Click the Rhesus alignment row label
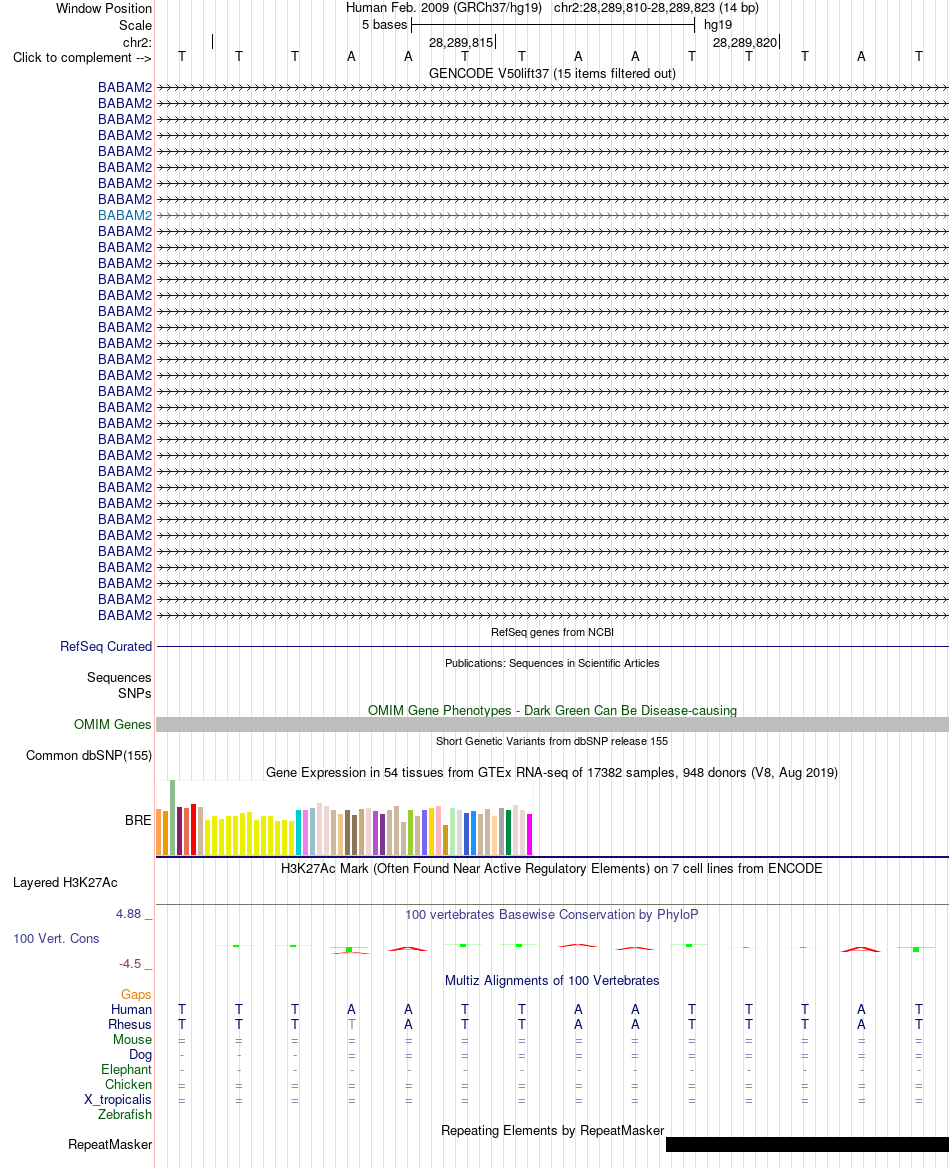The image size is (950, 1168). [130, 1024]
